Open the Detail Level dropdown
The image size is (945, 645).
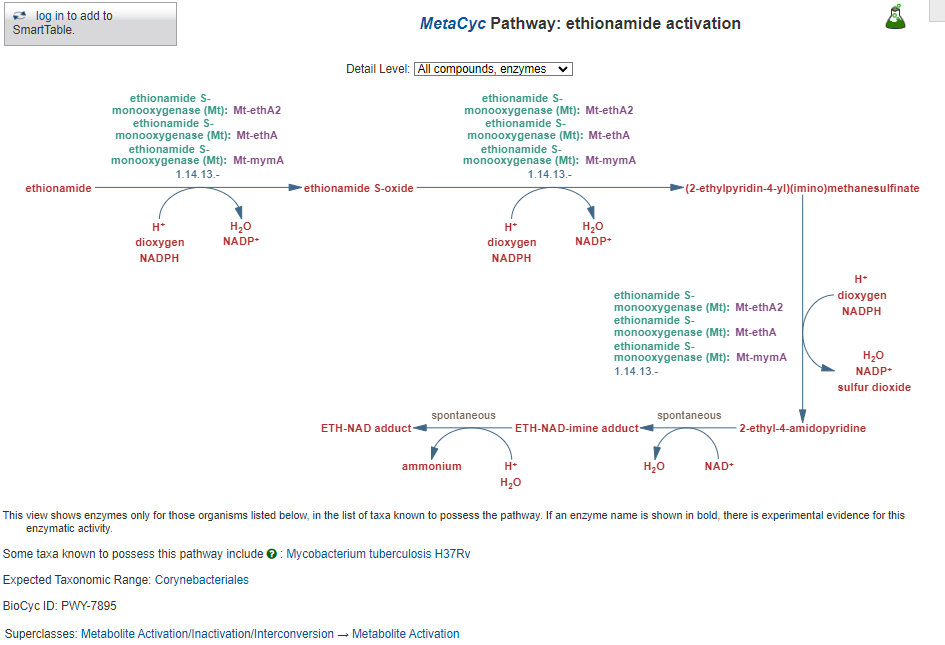493,69
